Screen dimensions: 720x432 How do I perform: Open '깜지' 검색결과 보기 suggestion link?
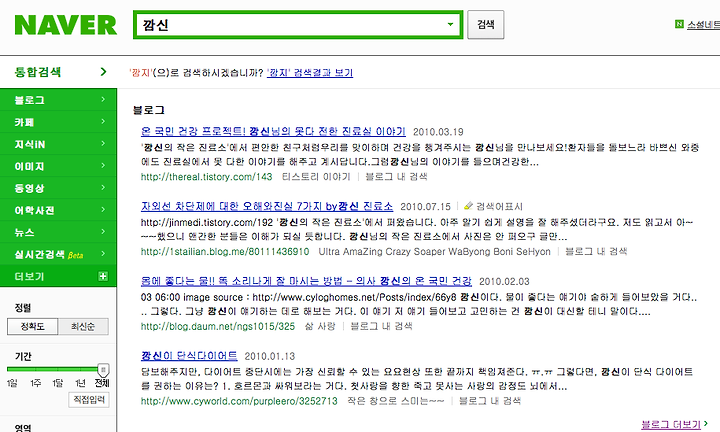click(x=310, y=73)
